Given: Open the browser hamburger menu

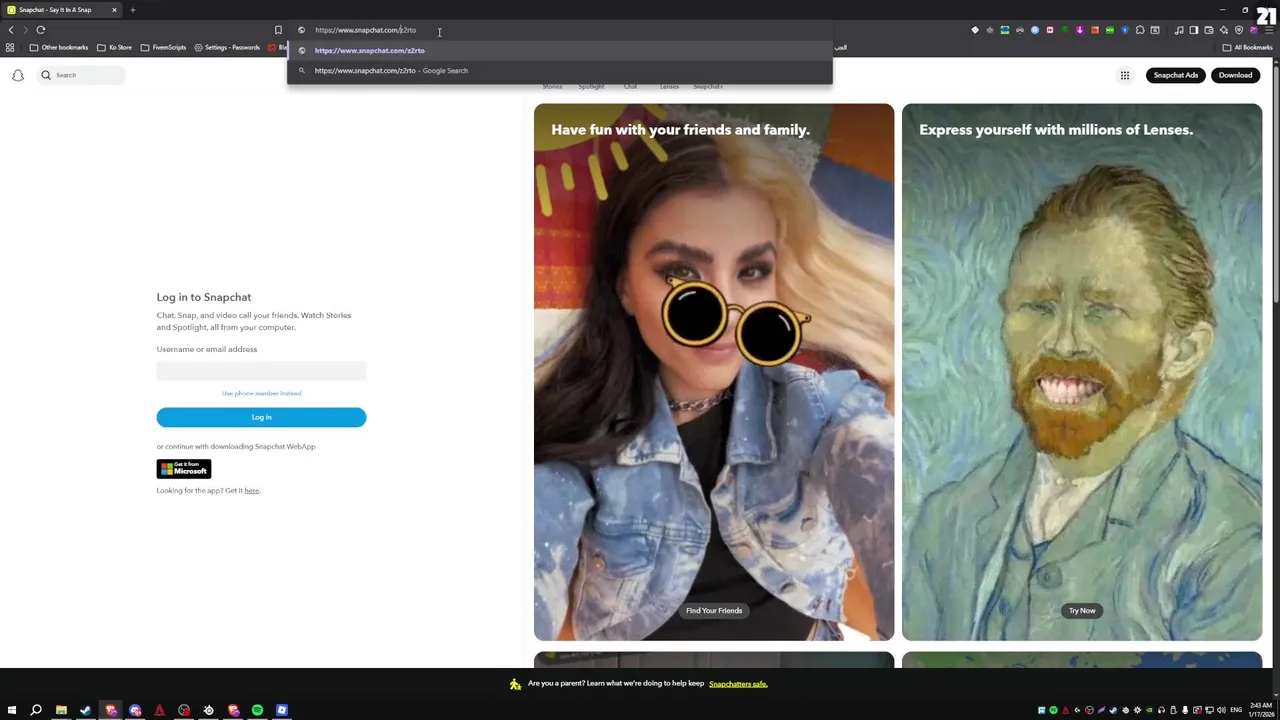Looking at the screenshot, I should 1269,30.
